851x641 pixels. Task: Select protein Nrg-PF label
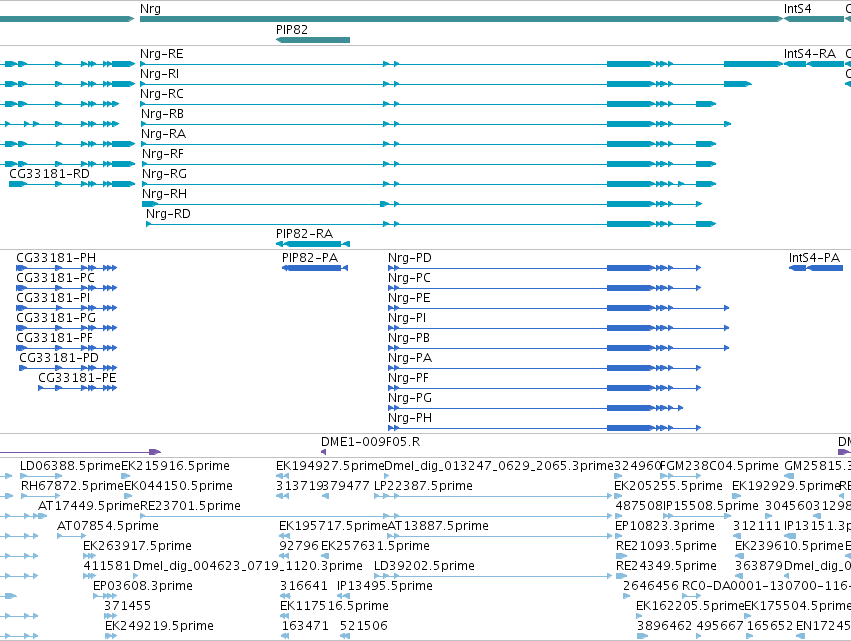(409, 378)
